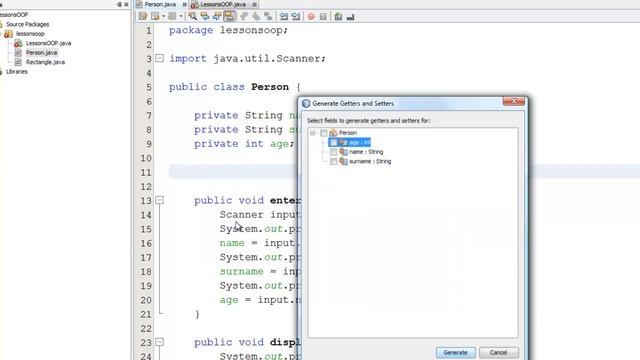Screen dimensions: 640x360
Task: Select Source Packages in project tree
Action: tap(27, 24)
